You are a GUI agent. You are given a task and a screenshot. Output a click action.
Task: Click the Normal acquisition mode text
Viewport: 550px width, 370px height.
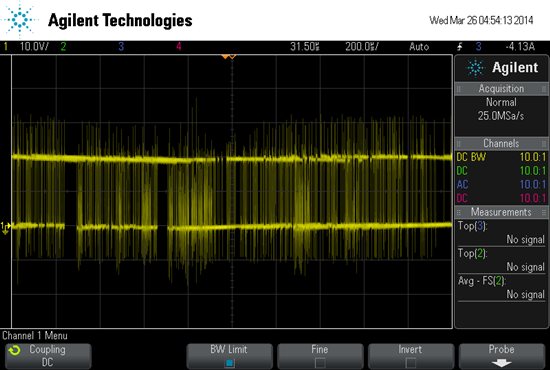[501, 102]
